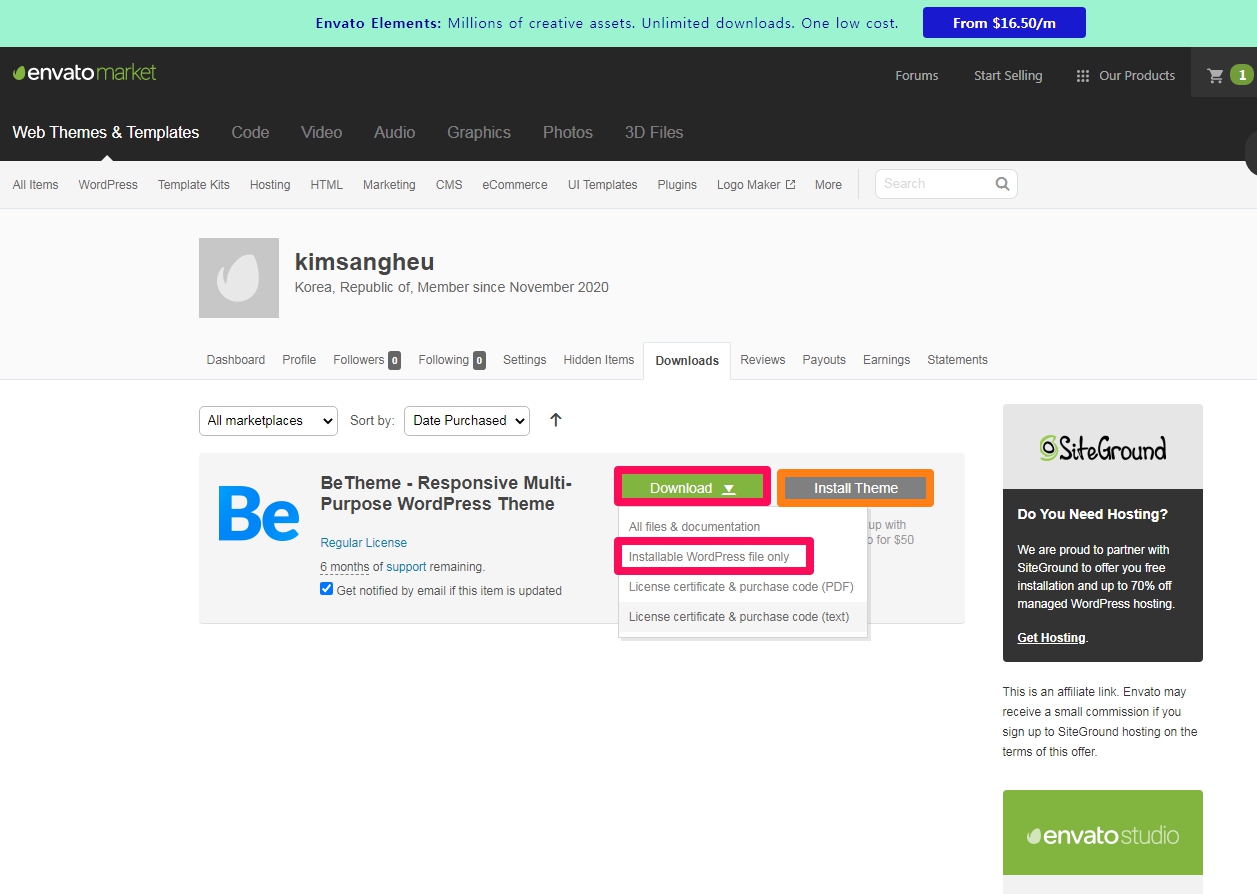Open HTML in sub-navigation
Viewport: 1257px width, 894px height.
tap(326, 185)
